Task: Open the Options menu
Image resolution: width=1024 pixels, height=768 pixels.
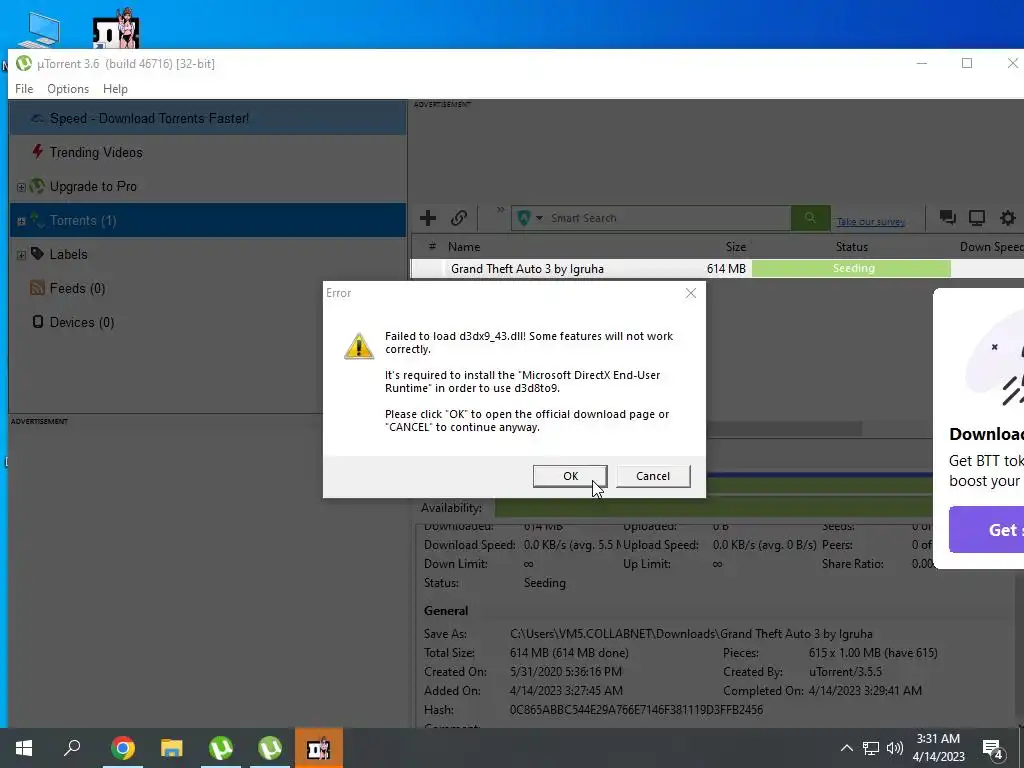Action: 68,89
